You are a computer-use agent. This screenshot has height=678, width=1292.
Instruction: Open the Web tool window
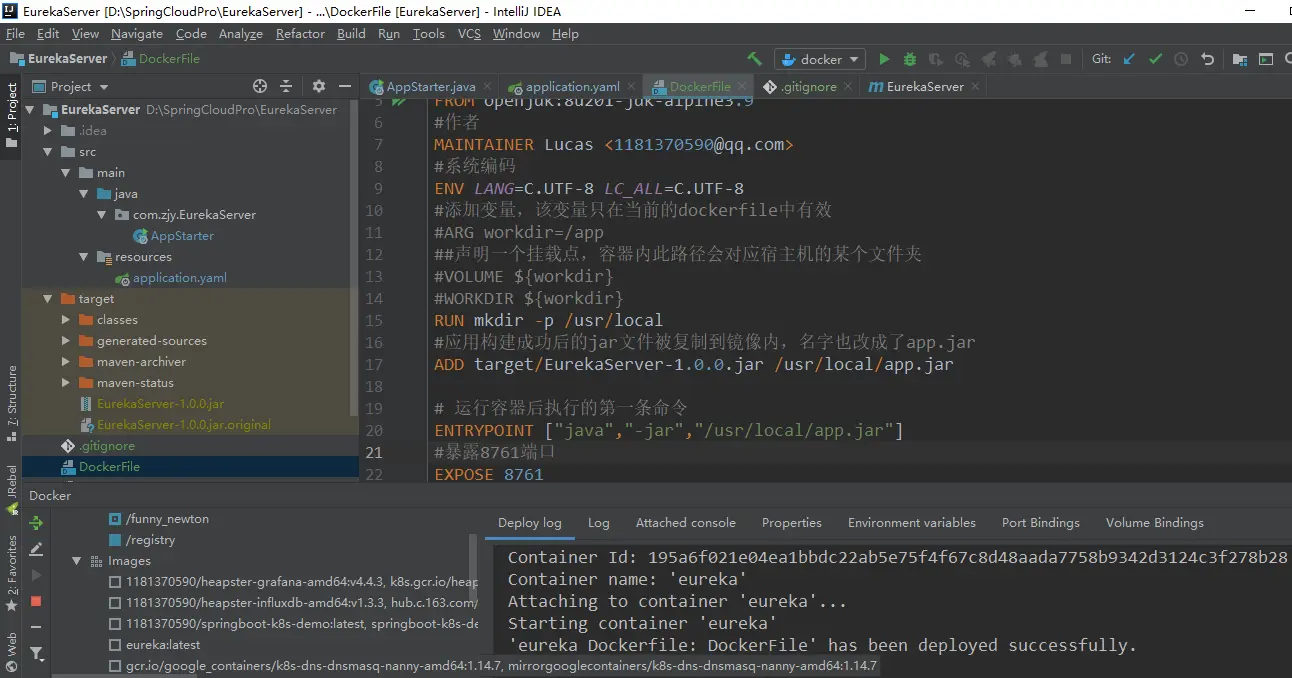(x=12, y=650)
